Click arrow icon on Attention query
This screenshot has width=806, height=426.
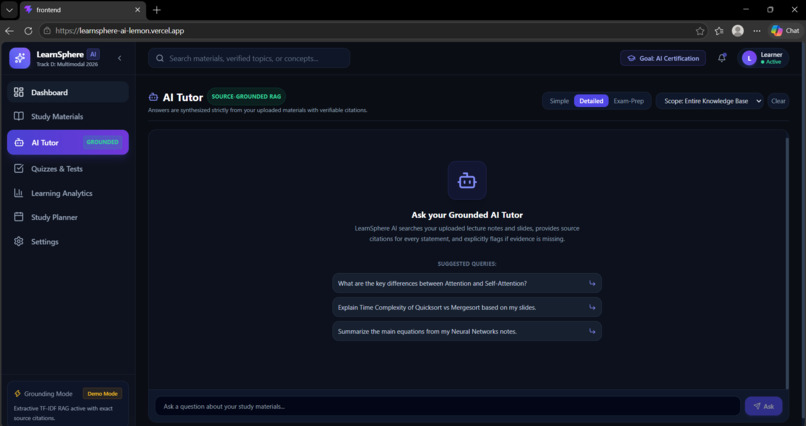[x=592, y=283]
